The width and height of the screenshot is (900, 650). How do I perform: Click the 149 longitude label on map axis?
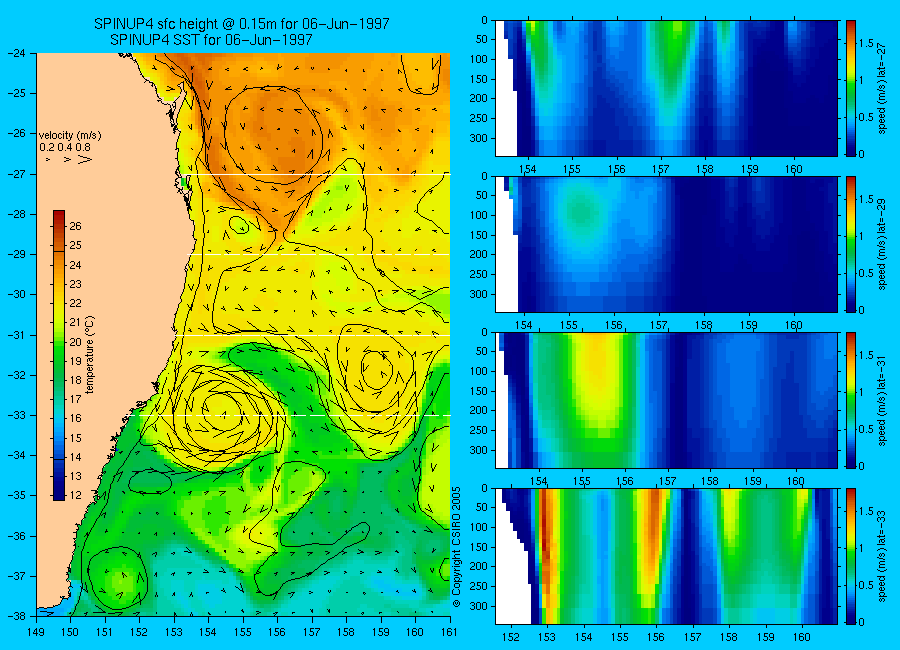pos(37,632)
